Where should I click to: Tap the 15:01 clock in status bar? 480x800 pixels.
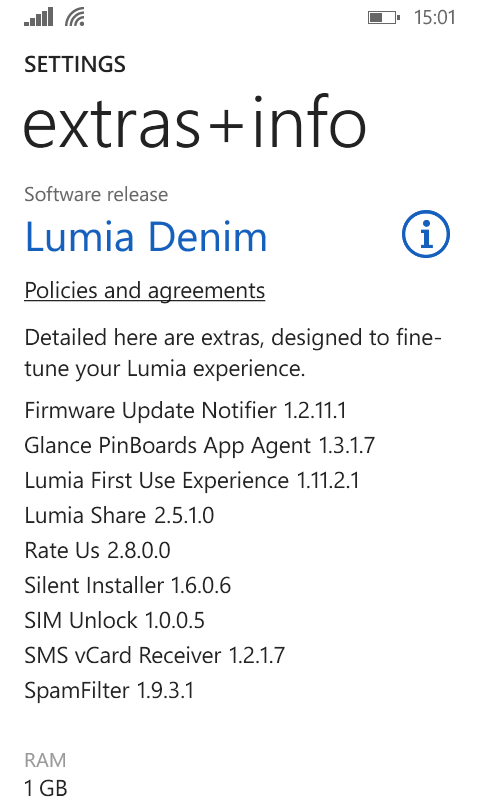tap(434, 17)
